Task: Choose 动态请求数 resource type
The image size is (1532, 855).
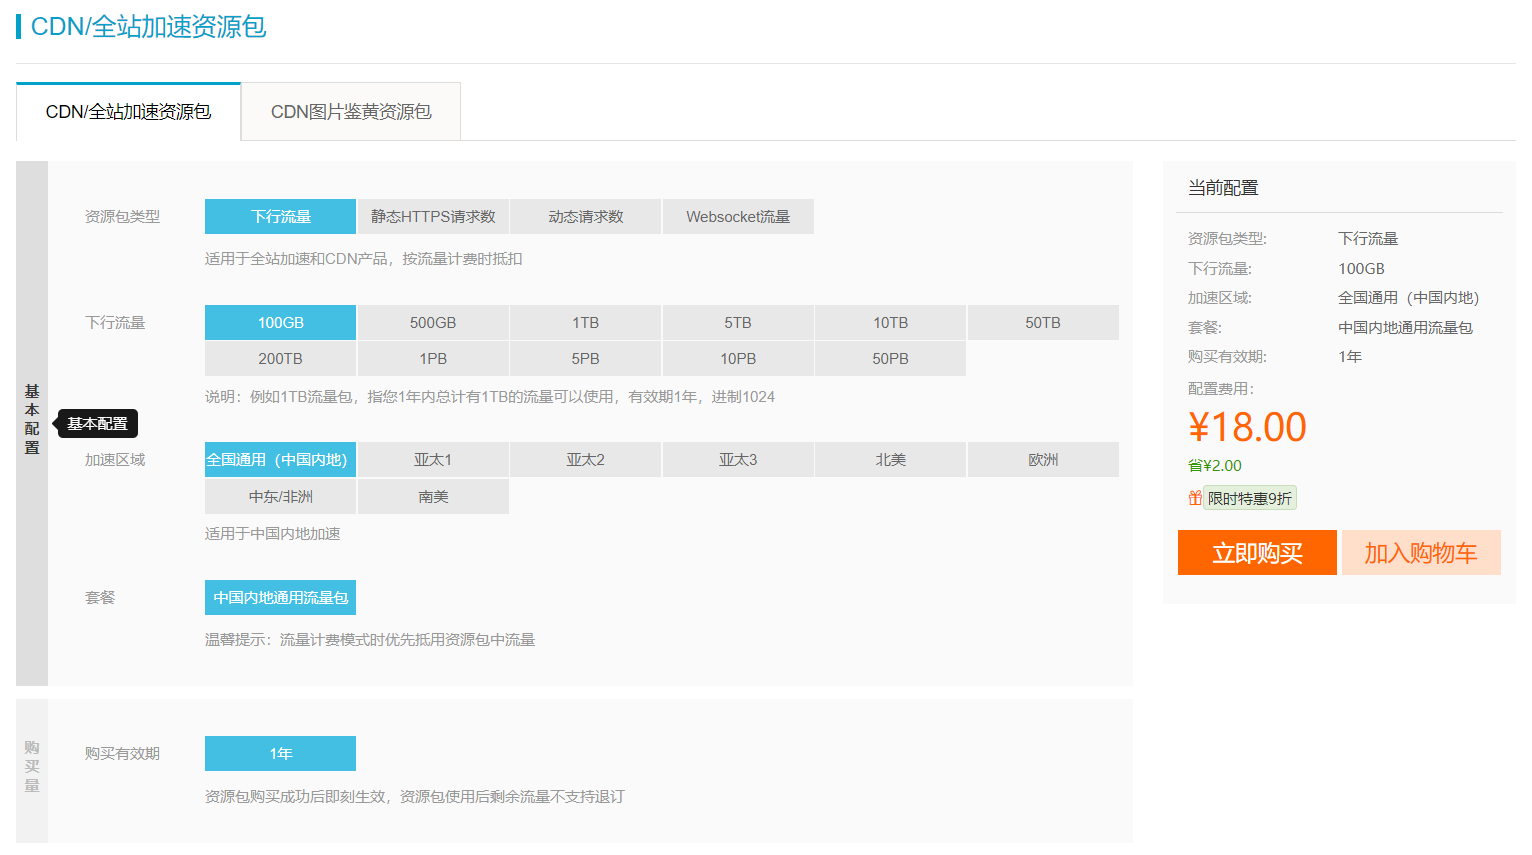Action: click(586, 217)
